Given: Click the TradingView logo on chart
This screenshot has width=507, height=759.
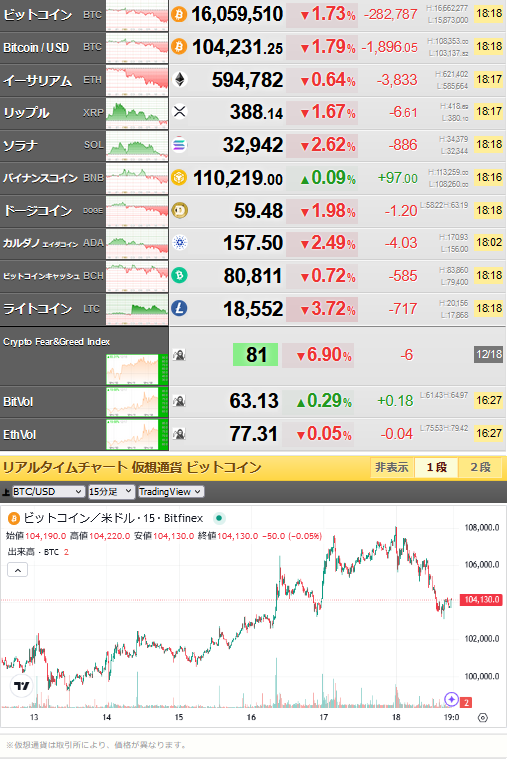Looking at the screenshot, I should click(x=21, y=685).
